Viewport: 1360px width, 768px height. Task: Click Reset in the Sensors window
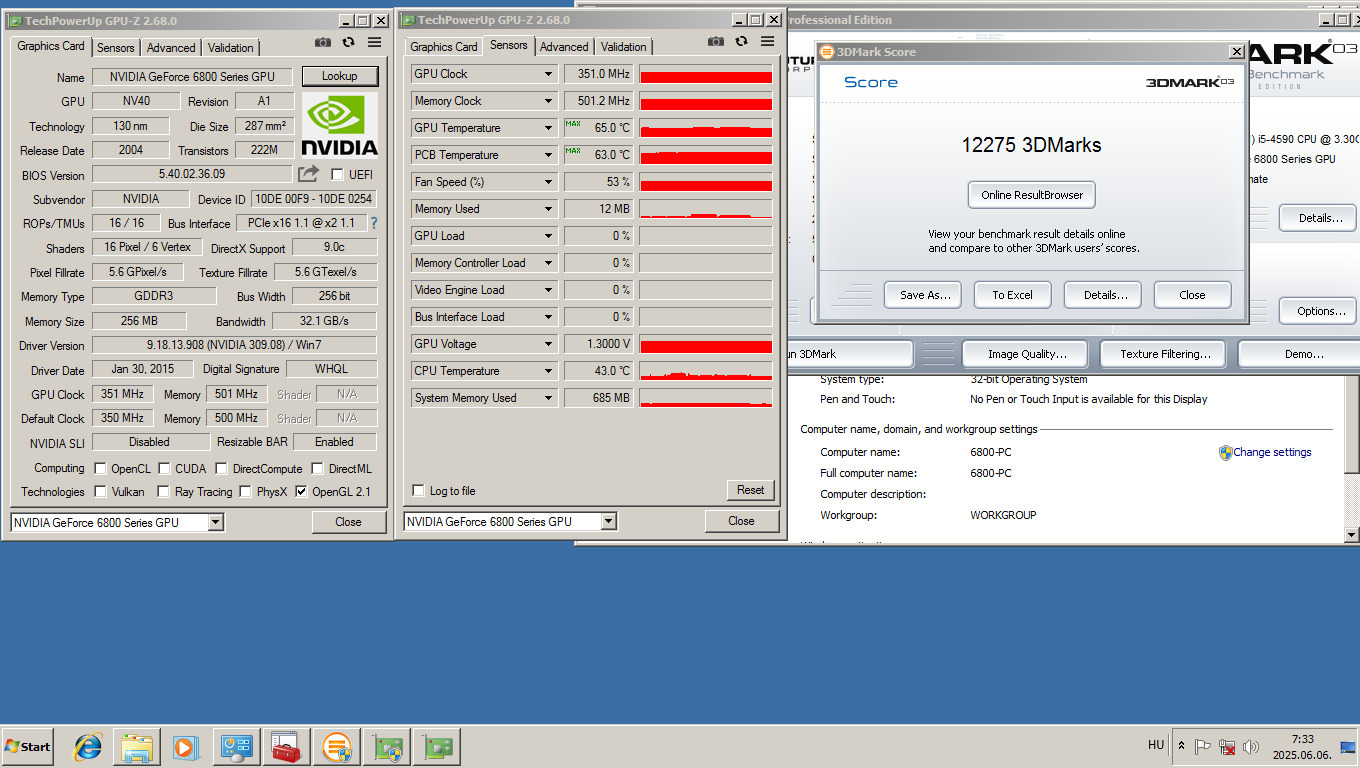(750, 490)
